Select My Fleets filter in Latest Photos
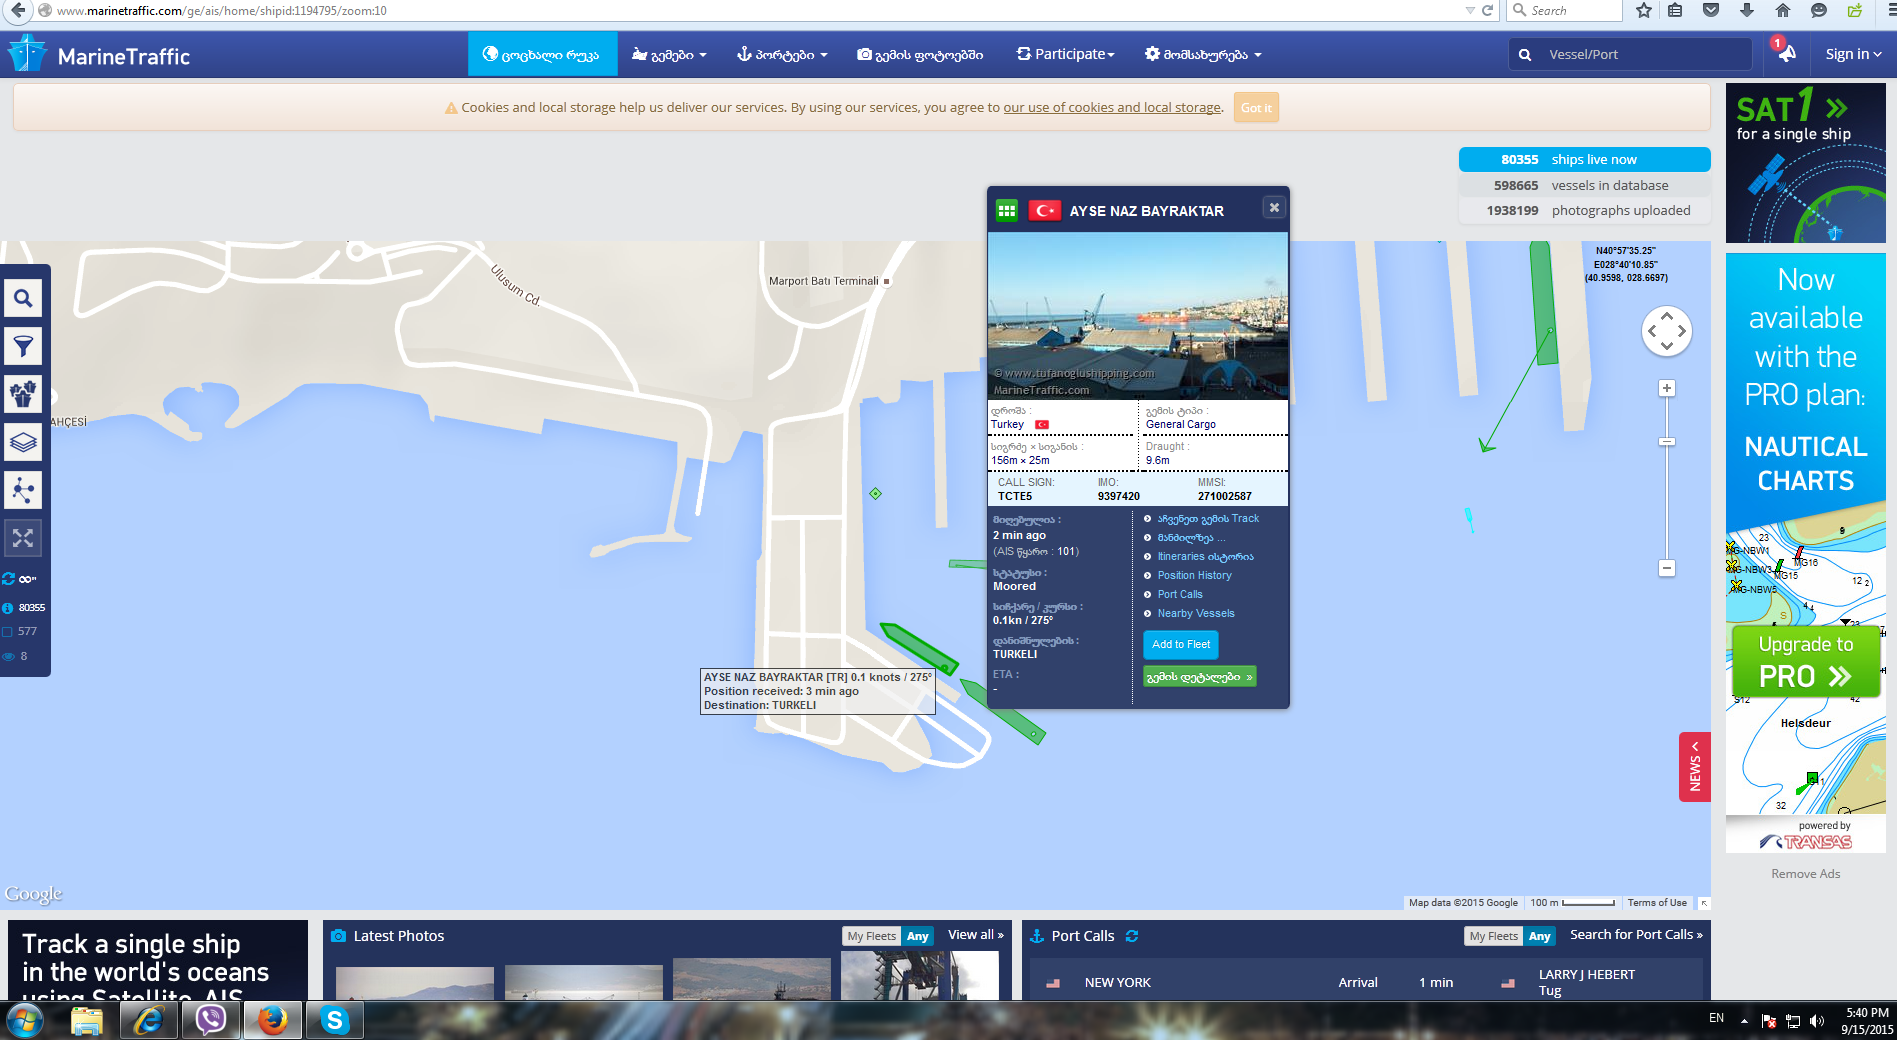The width and height of the screenshot is (1897, 1040). pyautogui.click(x=872, y=936)
